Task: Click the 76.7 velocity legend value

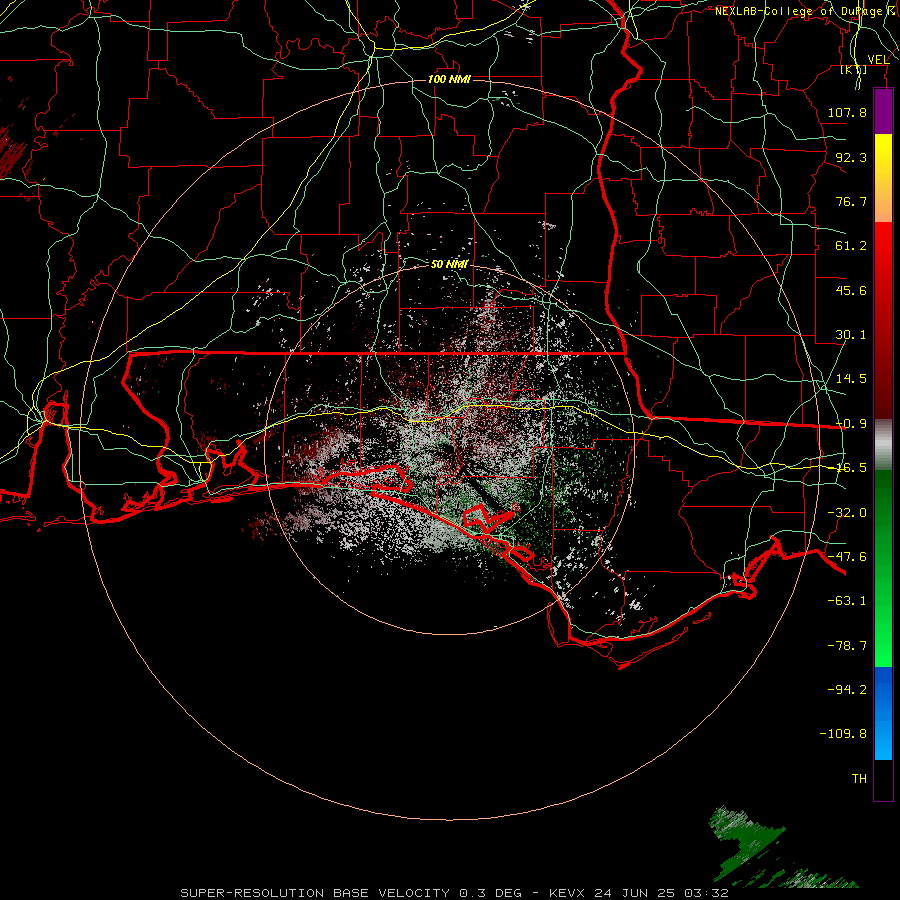Action: [851, 201]
